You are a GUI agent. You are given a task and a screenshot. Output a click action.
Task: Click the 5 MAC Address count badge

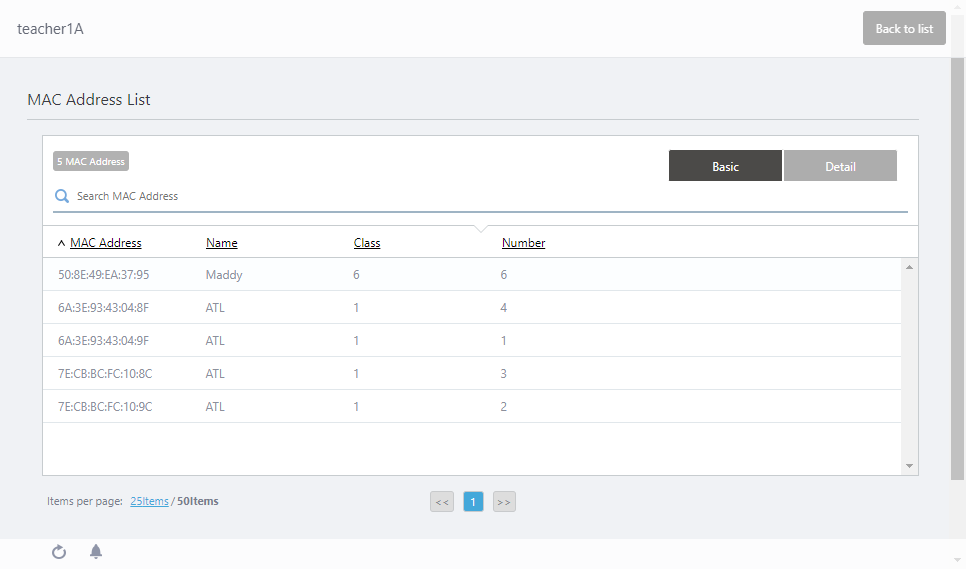point(91,162)
